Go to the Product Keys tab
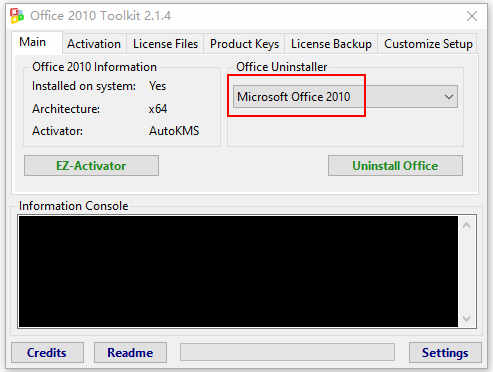493x372 pixels. tap(244, 44)
